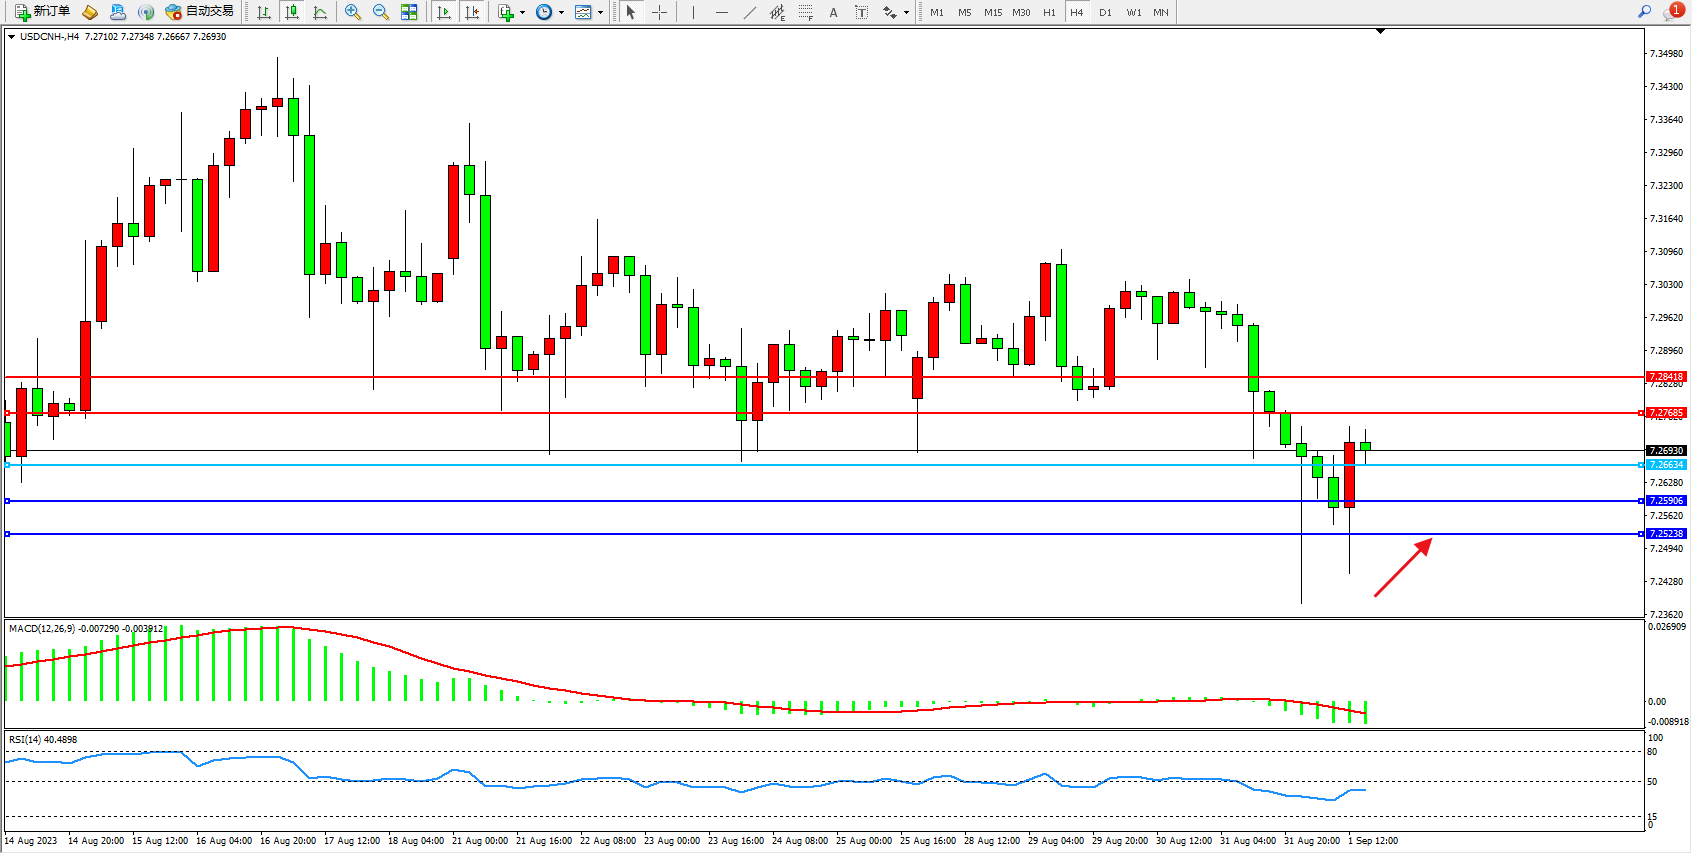Draw a trendline with the diagonal line tool

coord(750,12)
